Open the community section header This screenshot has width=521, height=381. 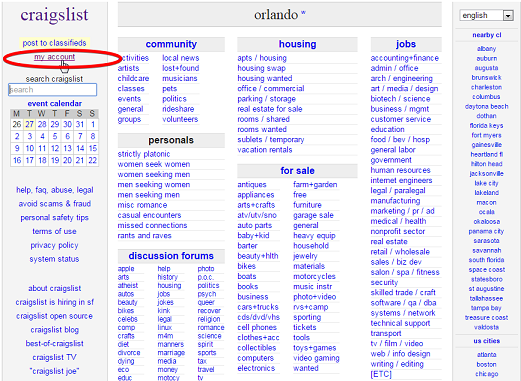(171, 44)
